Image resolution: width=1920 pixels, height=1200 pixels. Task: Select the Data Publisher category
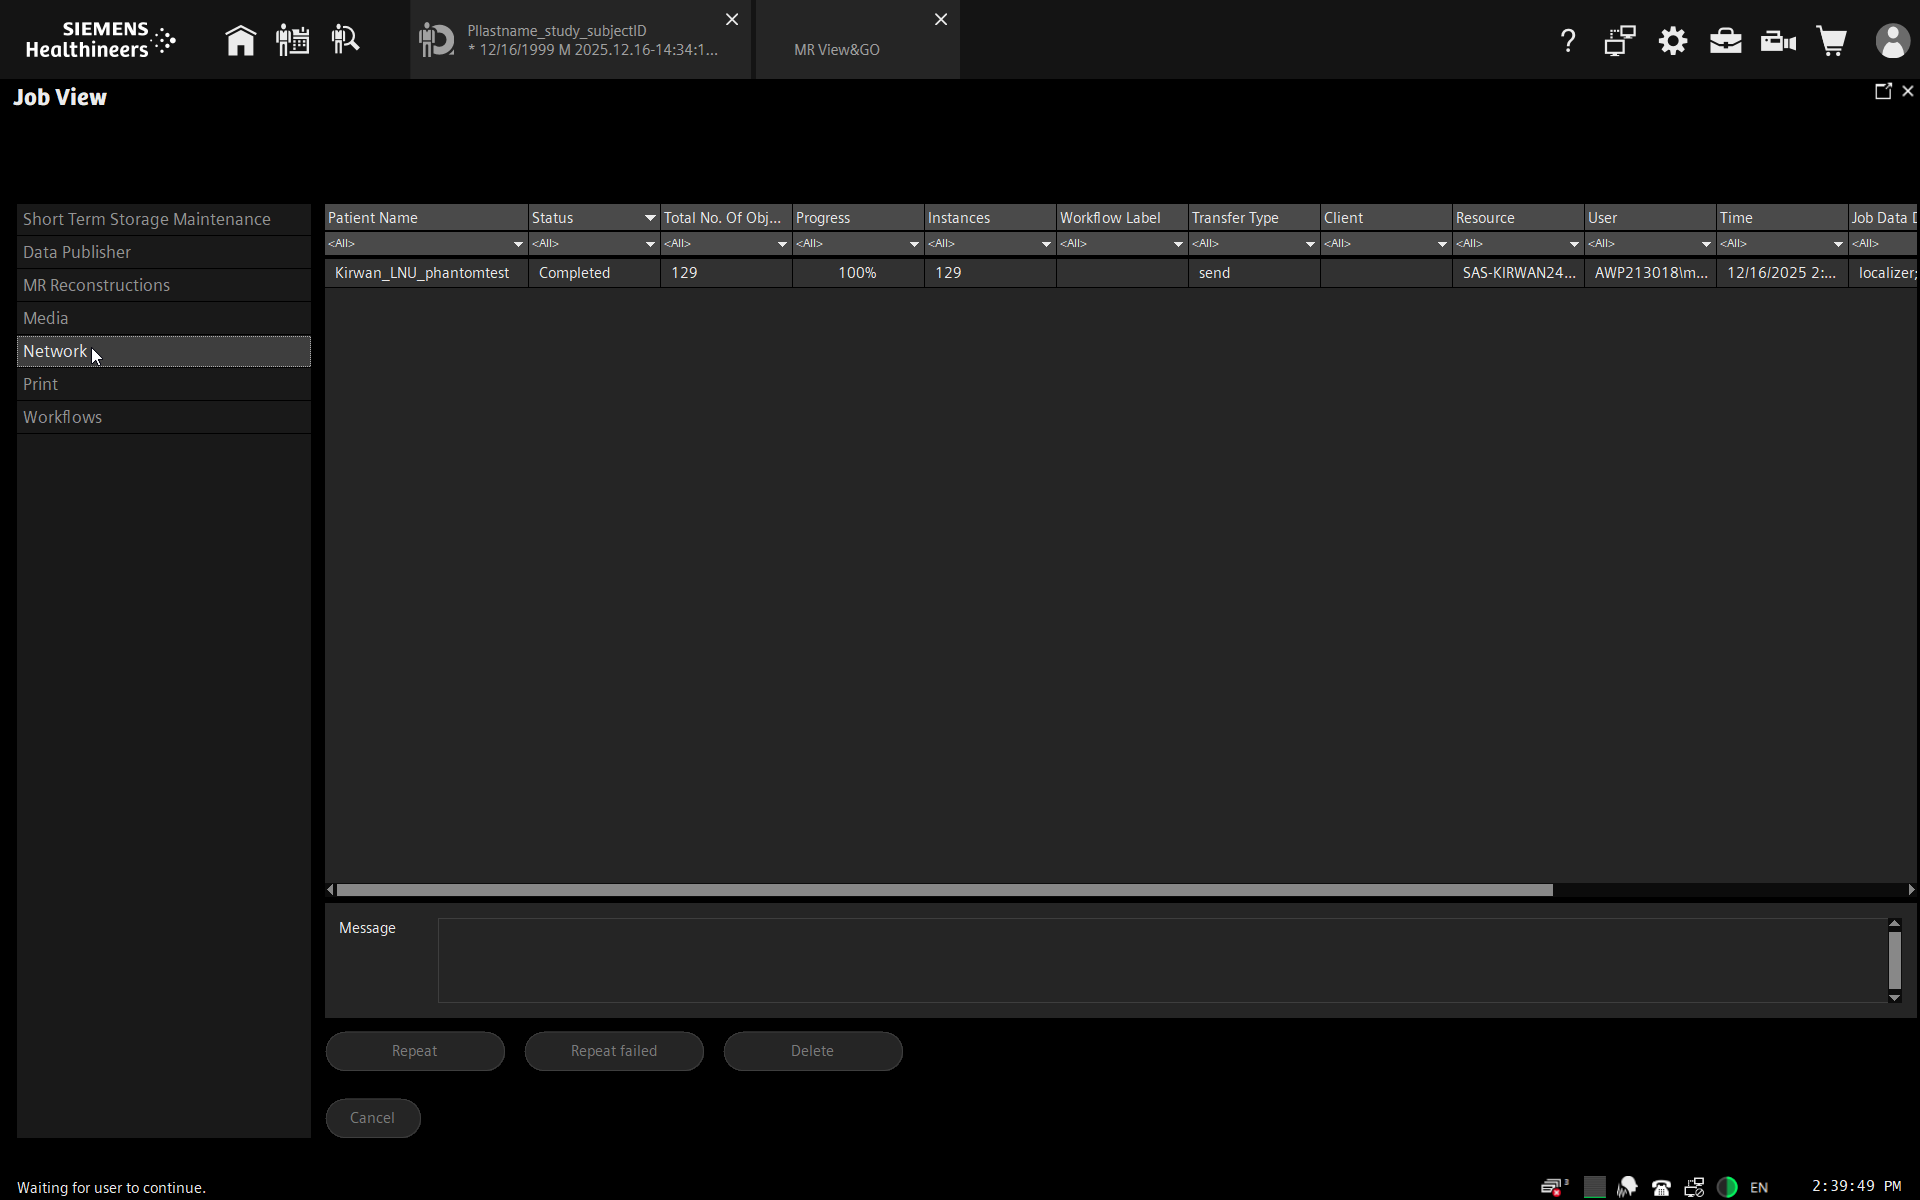click(164, 252)
